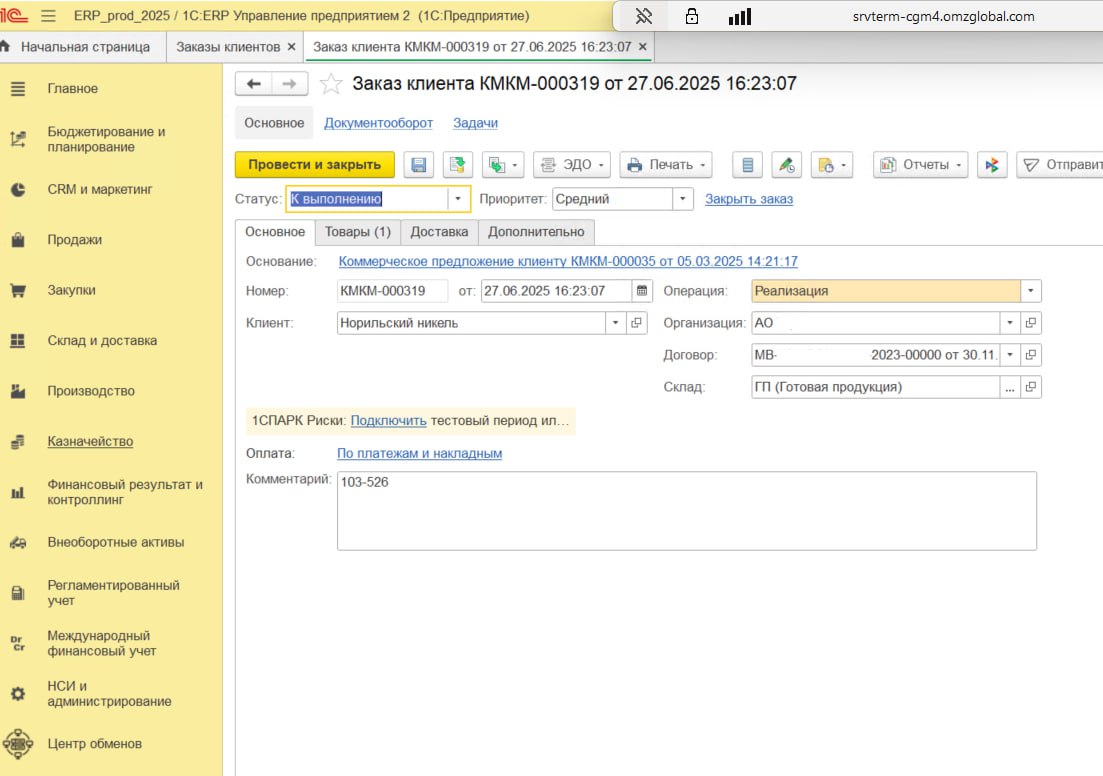Mark the order as favorite with star
The width and height of the screenshot is (1103, 776).
(331, 84)
